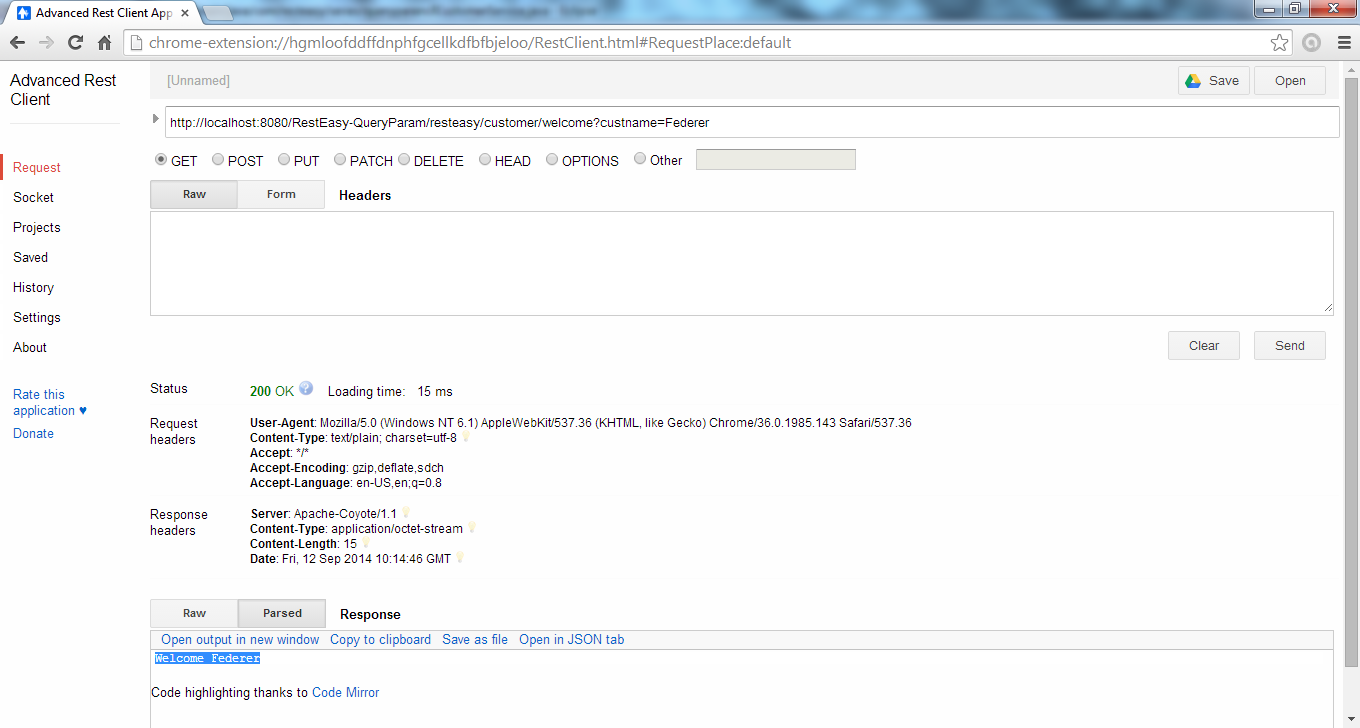
Task: Click the home icon in the browser toolbar
Action: pos(104,42)
